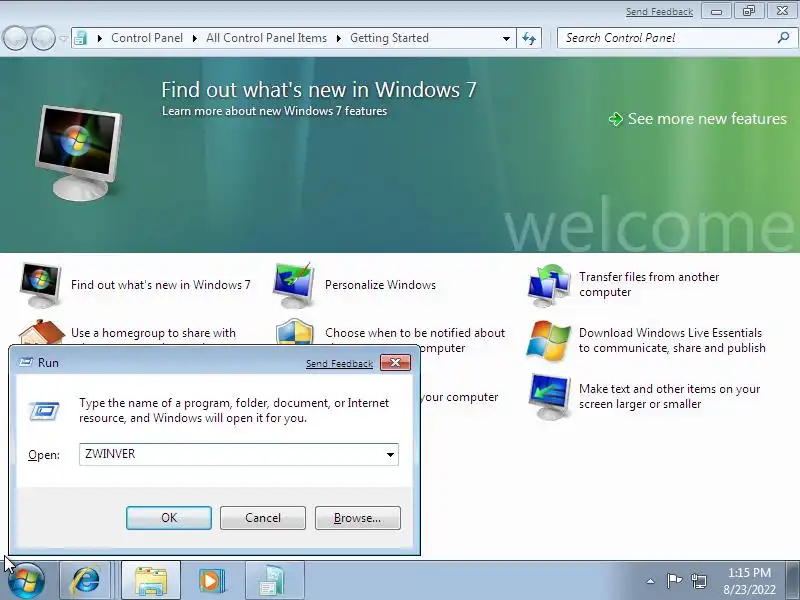The width and height of the screenshot is (800, 600).
Task: Open Action Center flag icon in tray
Action: click(x=674, y=581)
